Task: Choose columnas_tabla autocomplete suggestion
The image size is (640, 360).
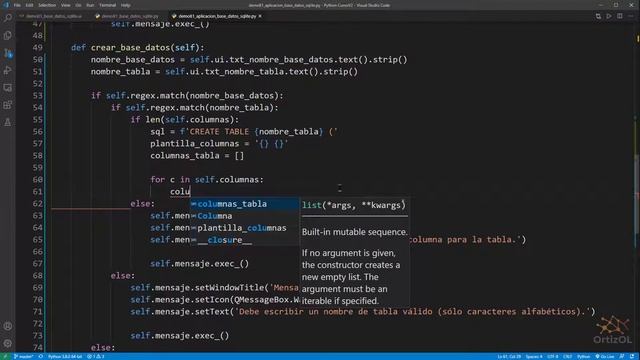Action: pos(244,204)
